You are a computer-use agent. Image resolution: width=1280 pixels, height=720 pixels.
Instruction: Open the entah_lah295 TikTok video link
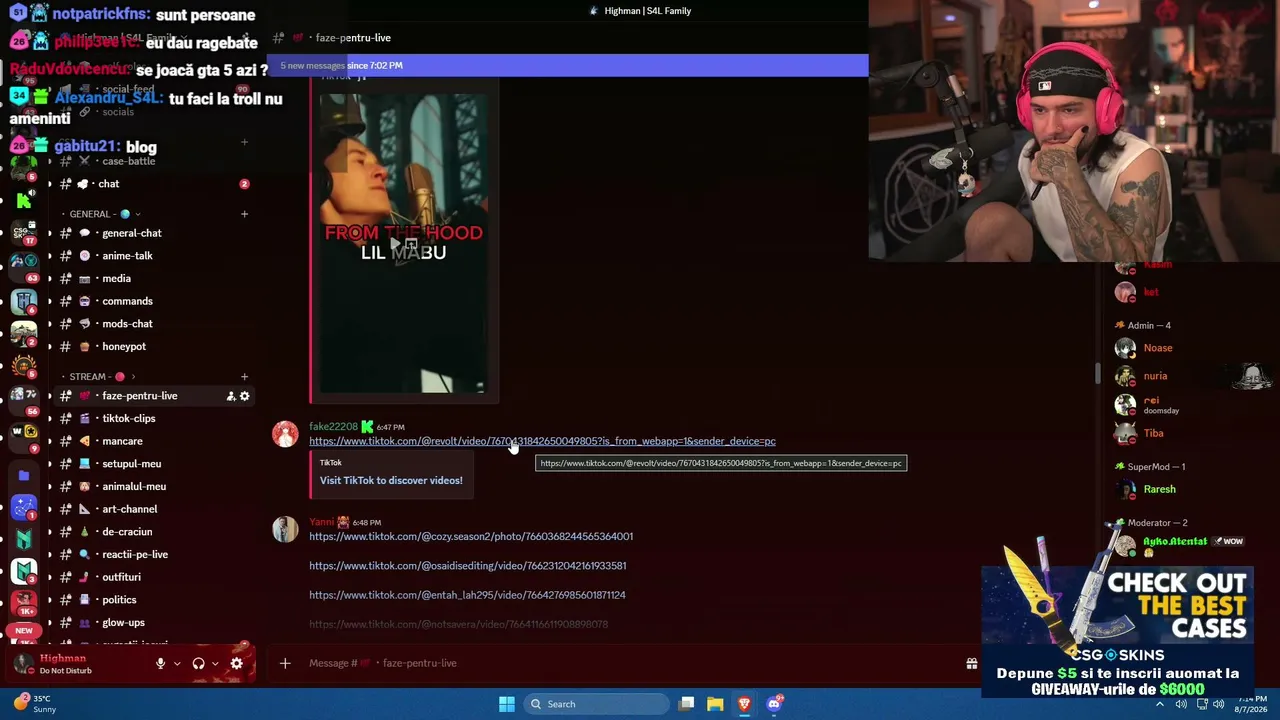click(467, 595)
